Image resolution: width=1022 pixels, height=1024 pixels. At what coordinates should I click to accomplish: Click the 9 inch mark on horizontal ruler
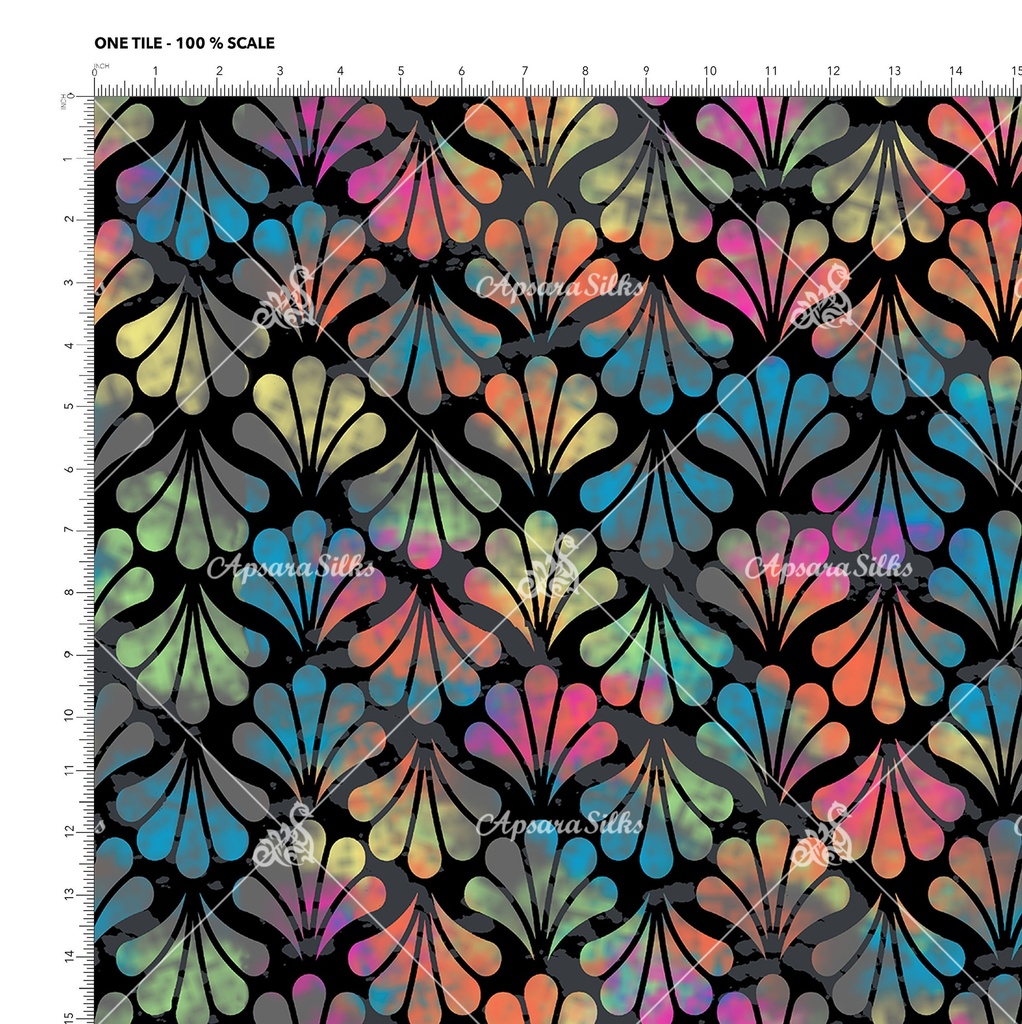point(647,71)
